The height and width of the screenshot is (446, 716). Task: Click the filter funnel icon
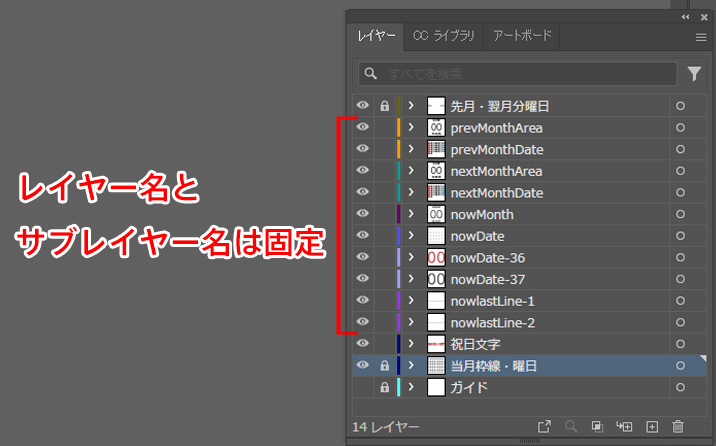pos(694,74)
